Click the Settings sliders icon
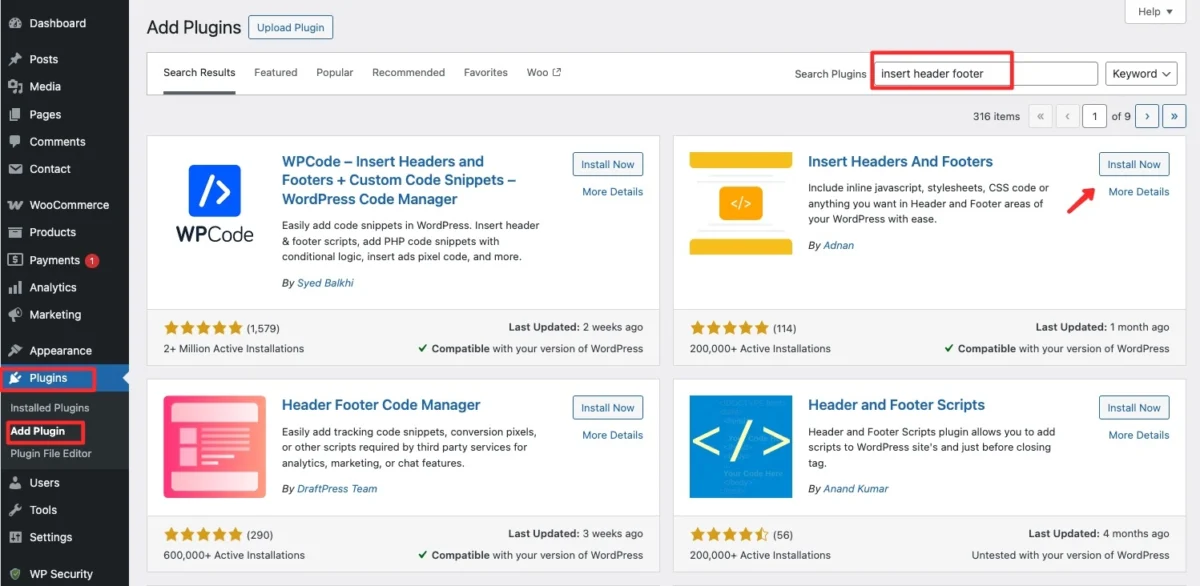The height and width of the screenshot is (586, 1200). coord(15,537)
